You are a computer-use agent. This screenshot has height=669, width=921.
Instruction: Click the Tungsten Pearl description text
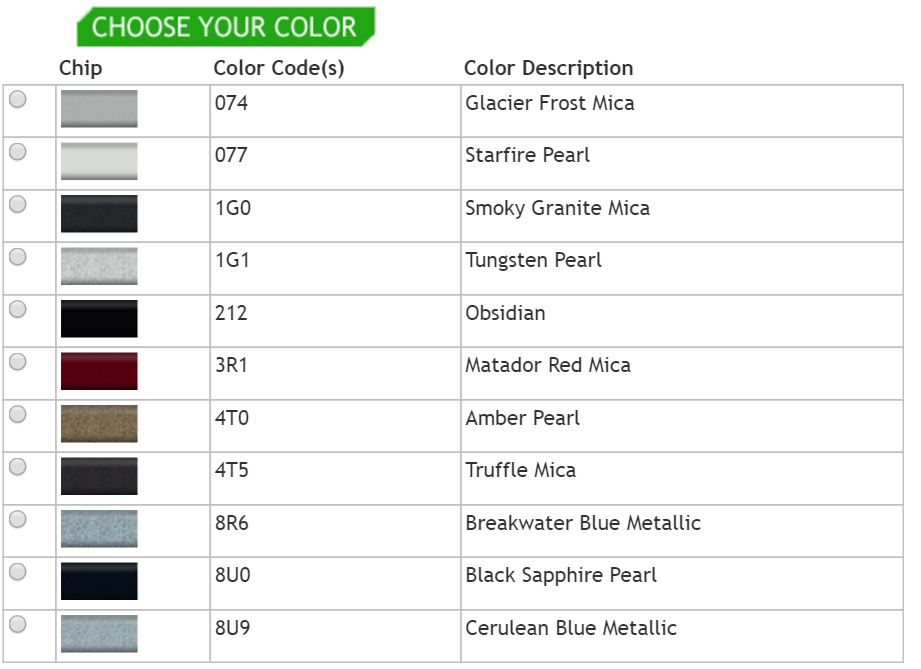533,261
